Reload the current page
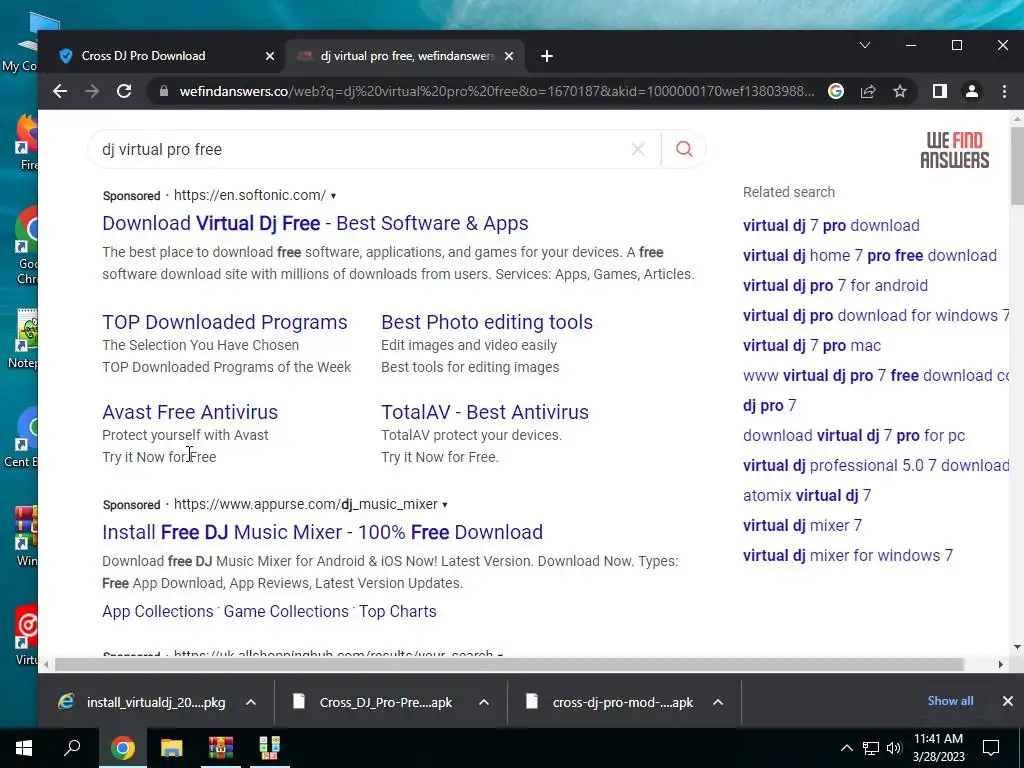 (124, 91)
